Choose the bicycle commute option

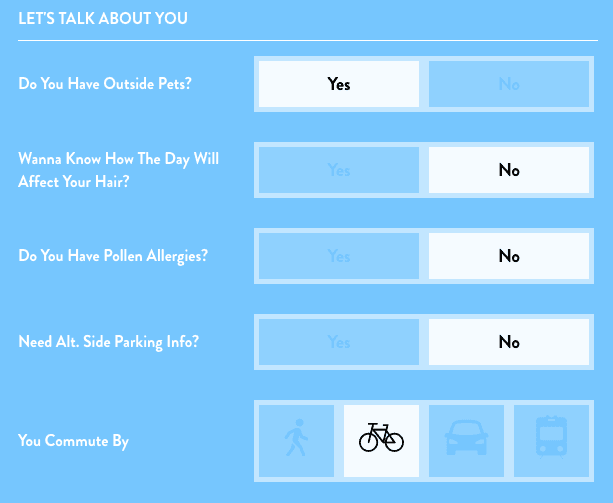pyautogui.click(x=381, y=440)
